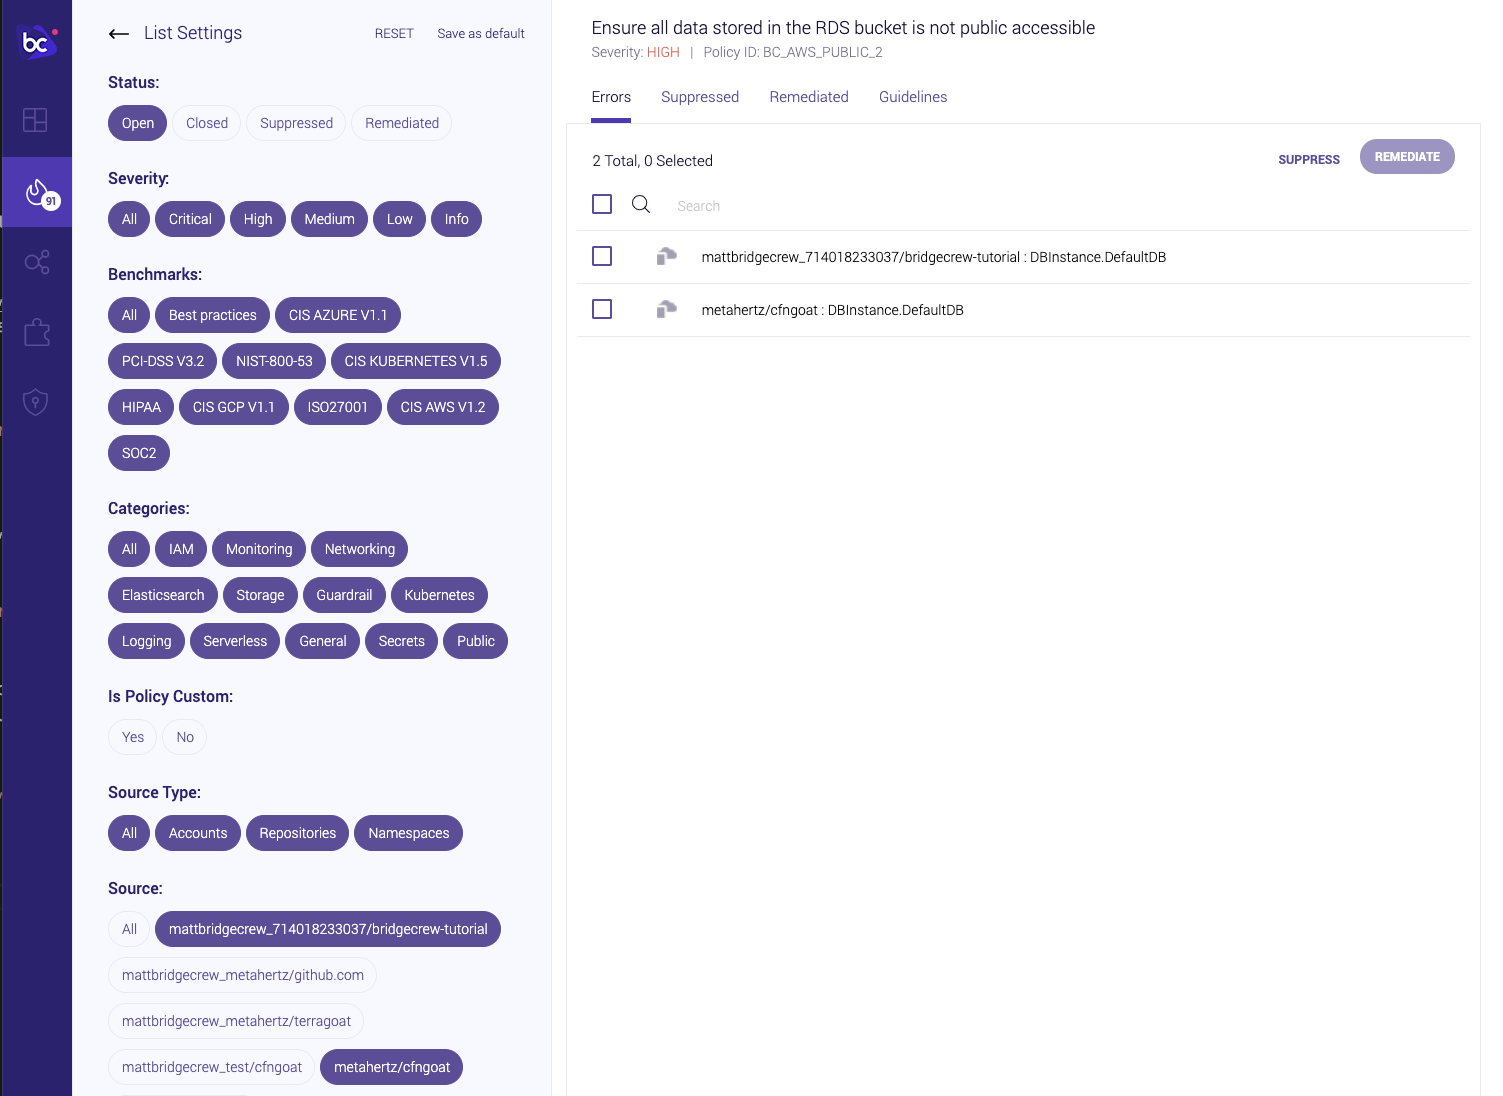Open the Dashboard icon in sidebar
This screenshot has width=1503, height=1096.
(35, 120)
